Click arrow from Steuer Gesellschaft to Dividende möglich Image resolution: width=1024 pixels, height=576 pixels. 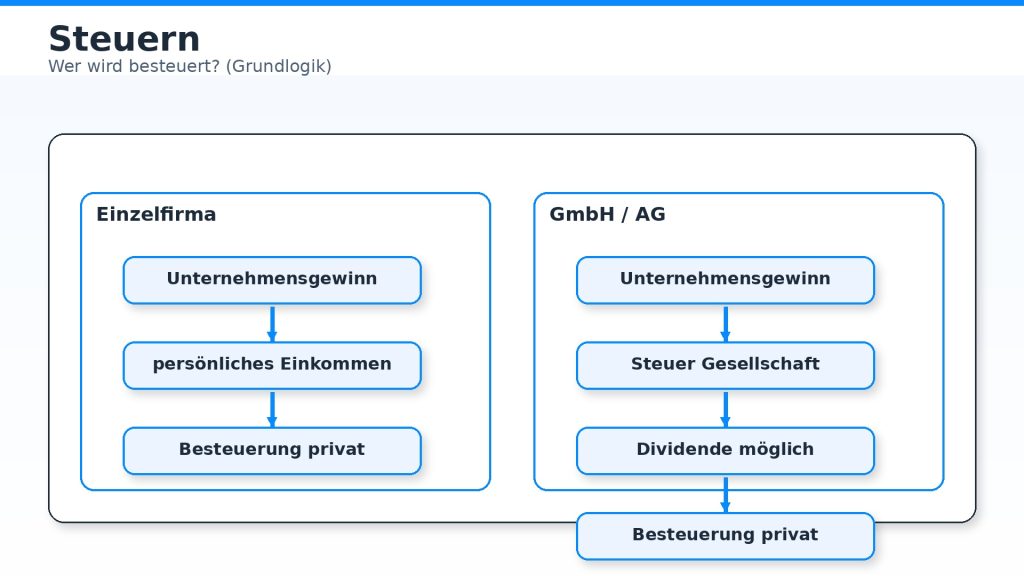click(x=725, y=408)
